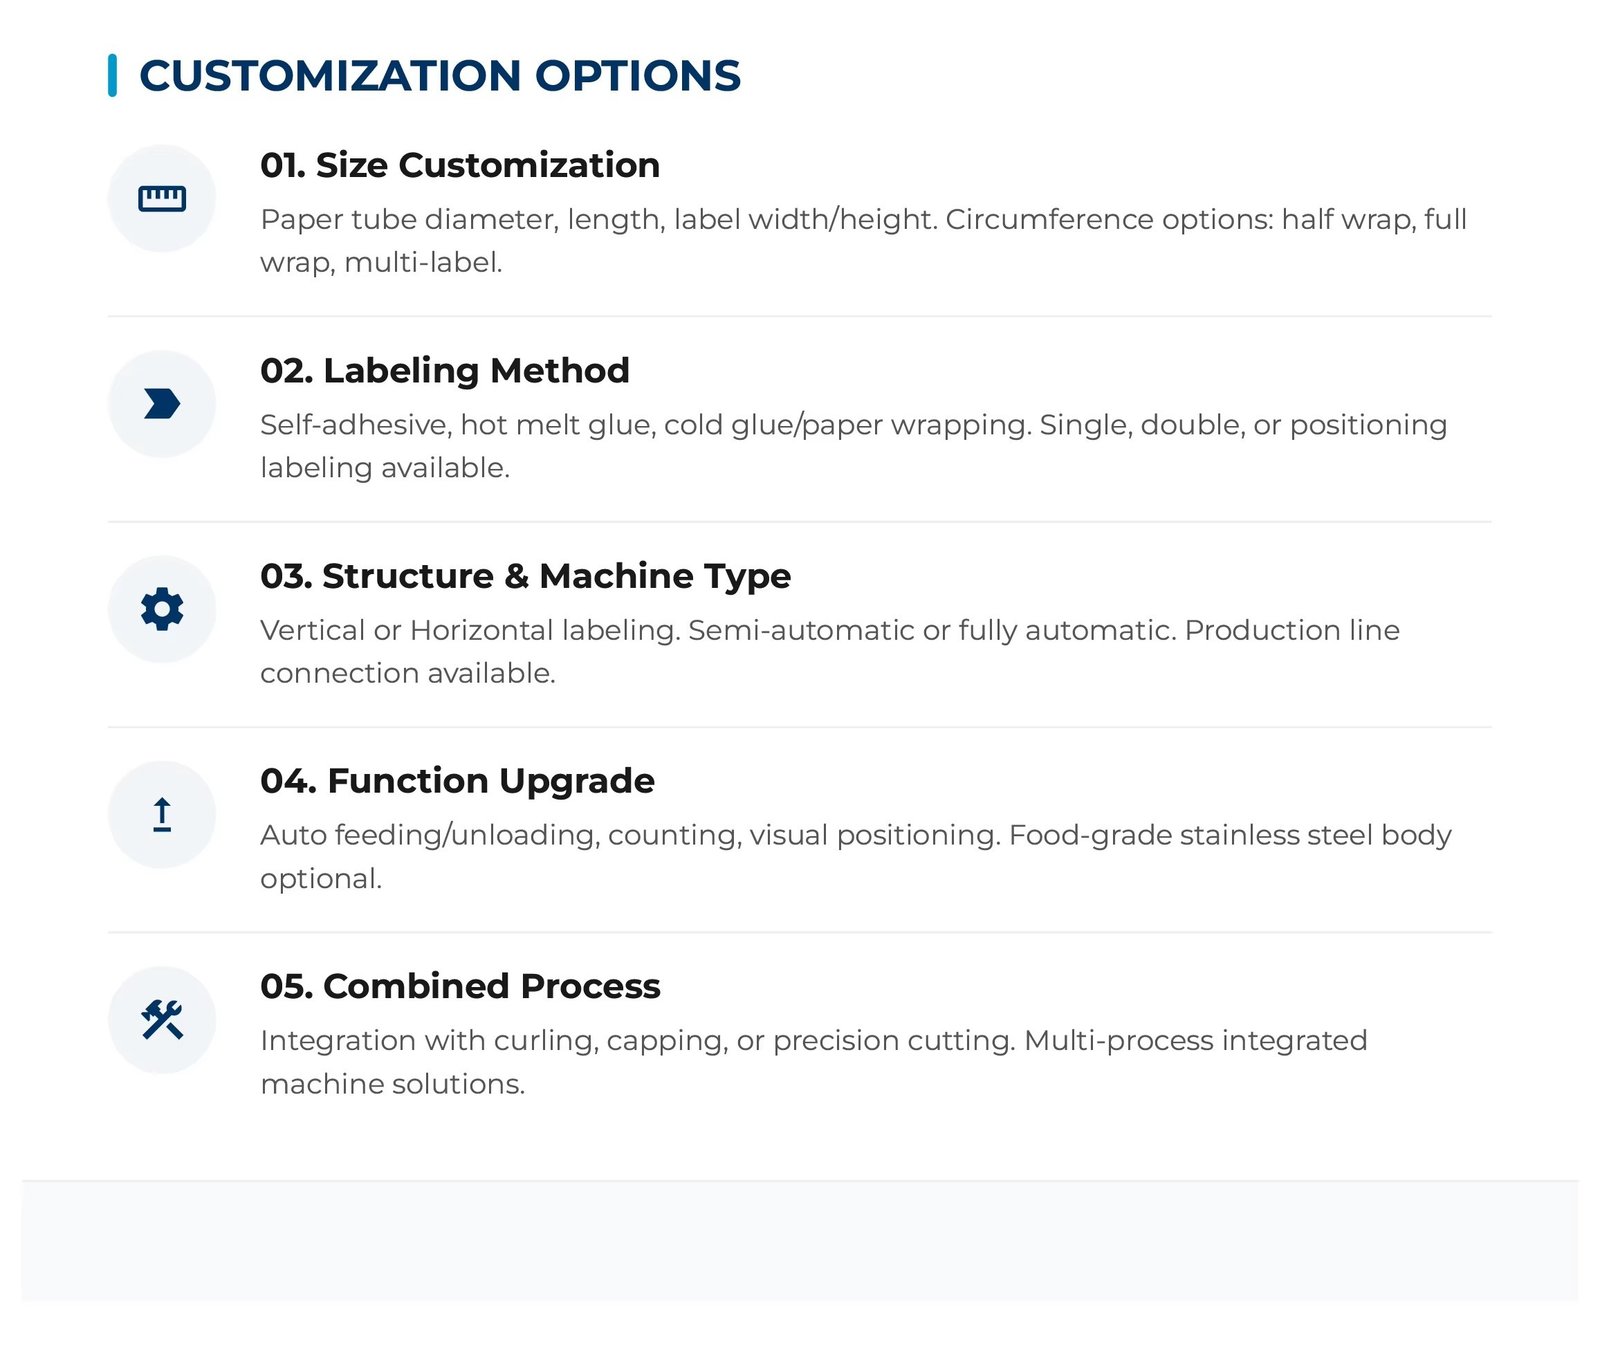1600x1355 pixels.
Task: Select the Customization Options section heading
Action: click(x=440, y=76)
